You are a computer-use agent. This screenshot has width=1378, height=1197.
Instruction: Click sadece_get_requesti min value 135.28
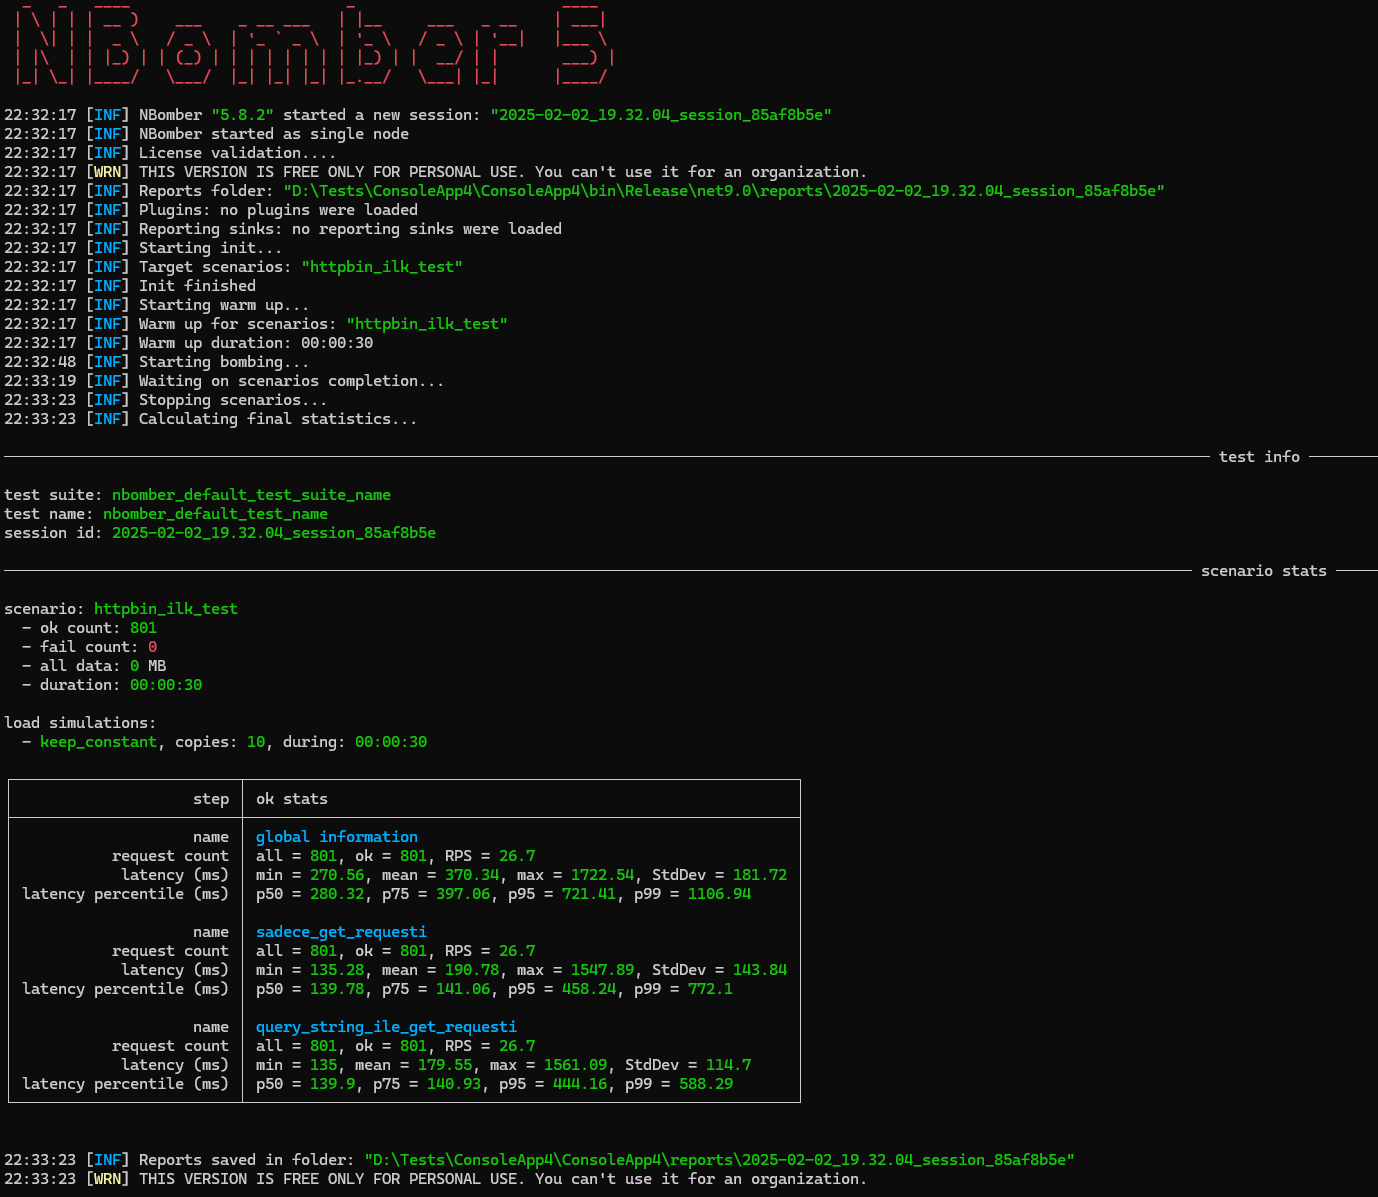pos(337,970)
